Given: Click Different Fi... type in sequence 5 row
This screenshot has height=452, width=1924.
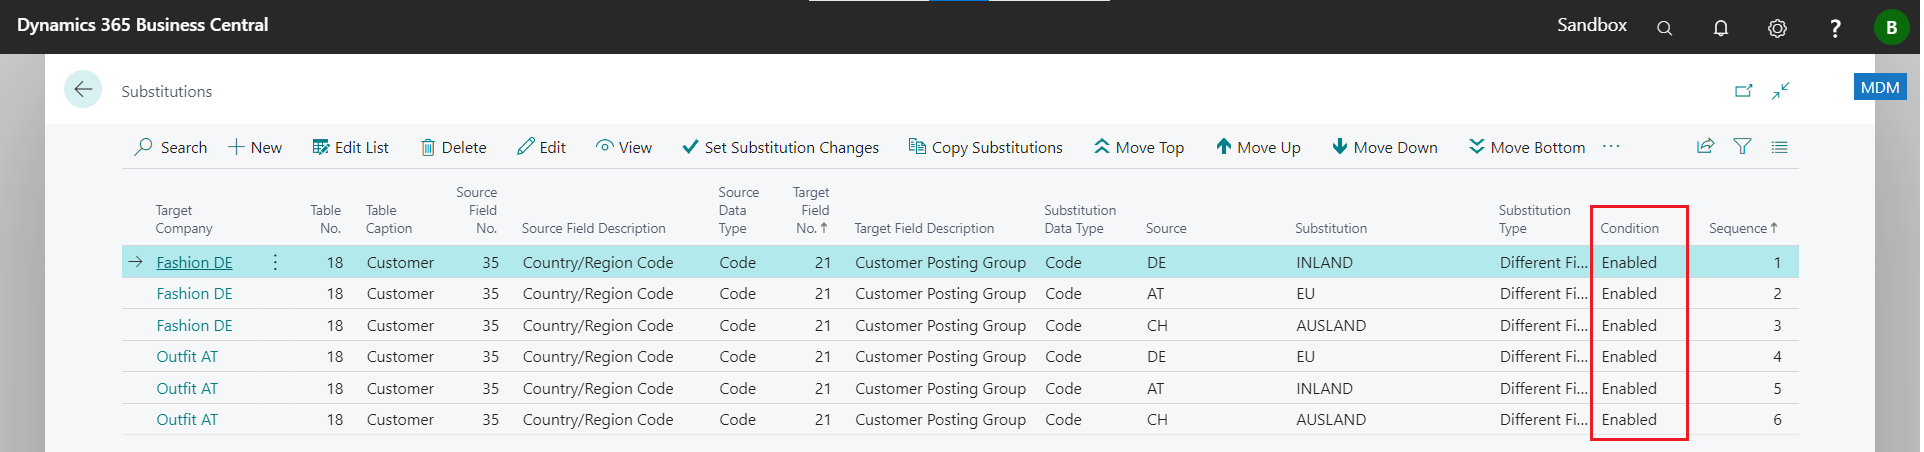Looking at the screenshot, I should [x=1543, y=388].
